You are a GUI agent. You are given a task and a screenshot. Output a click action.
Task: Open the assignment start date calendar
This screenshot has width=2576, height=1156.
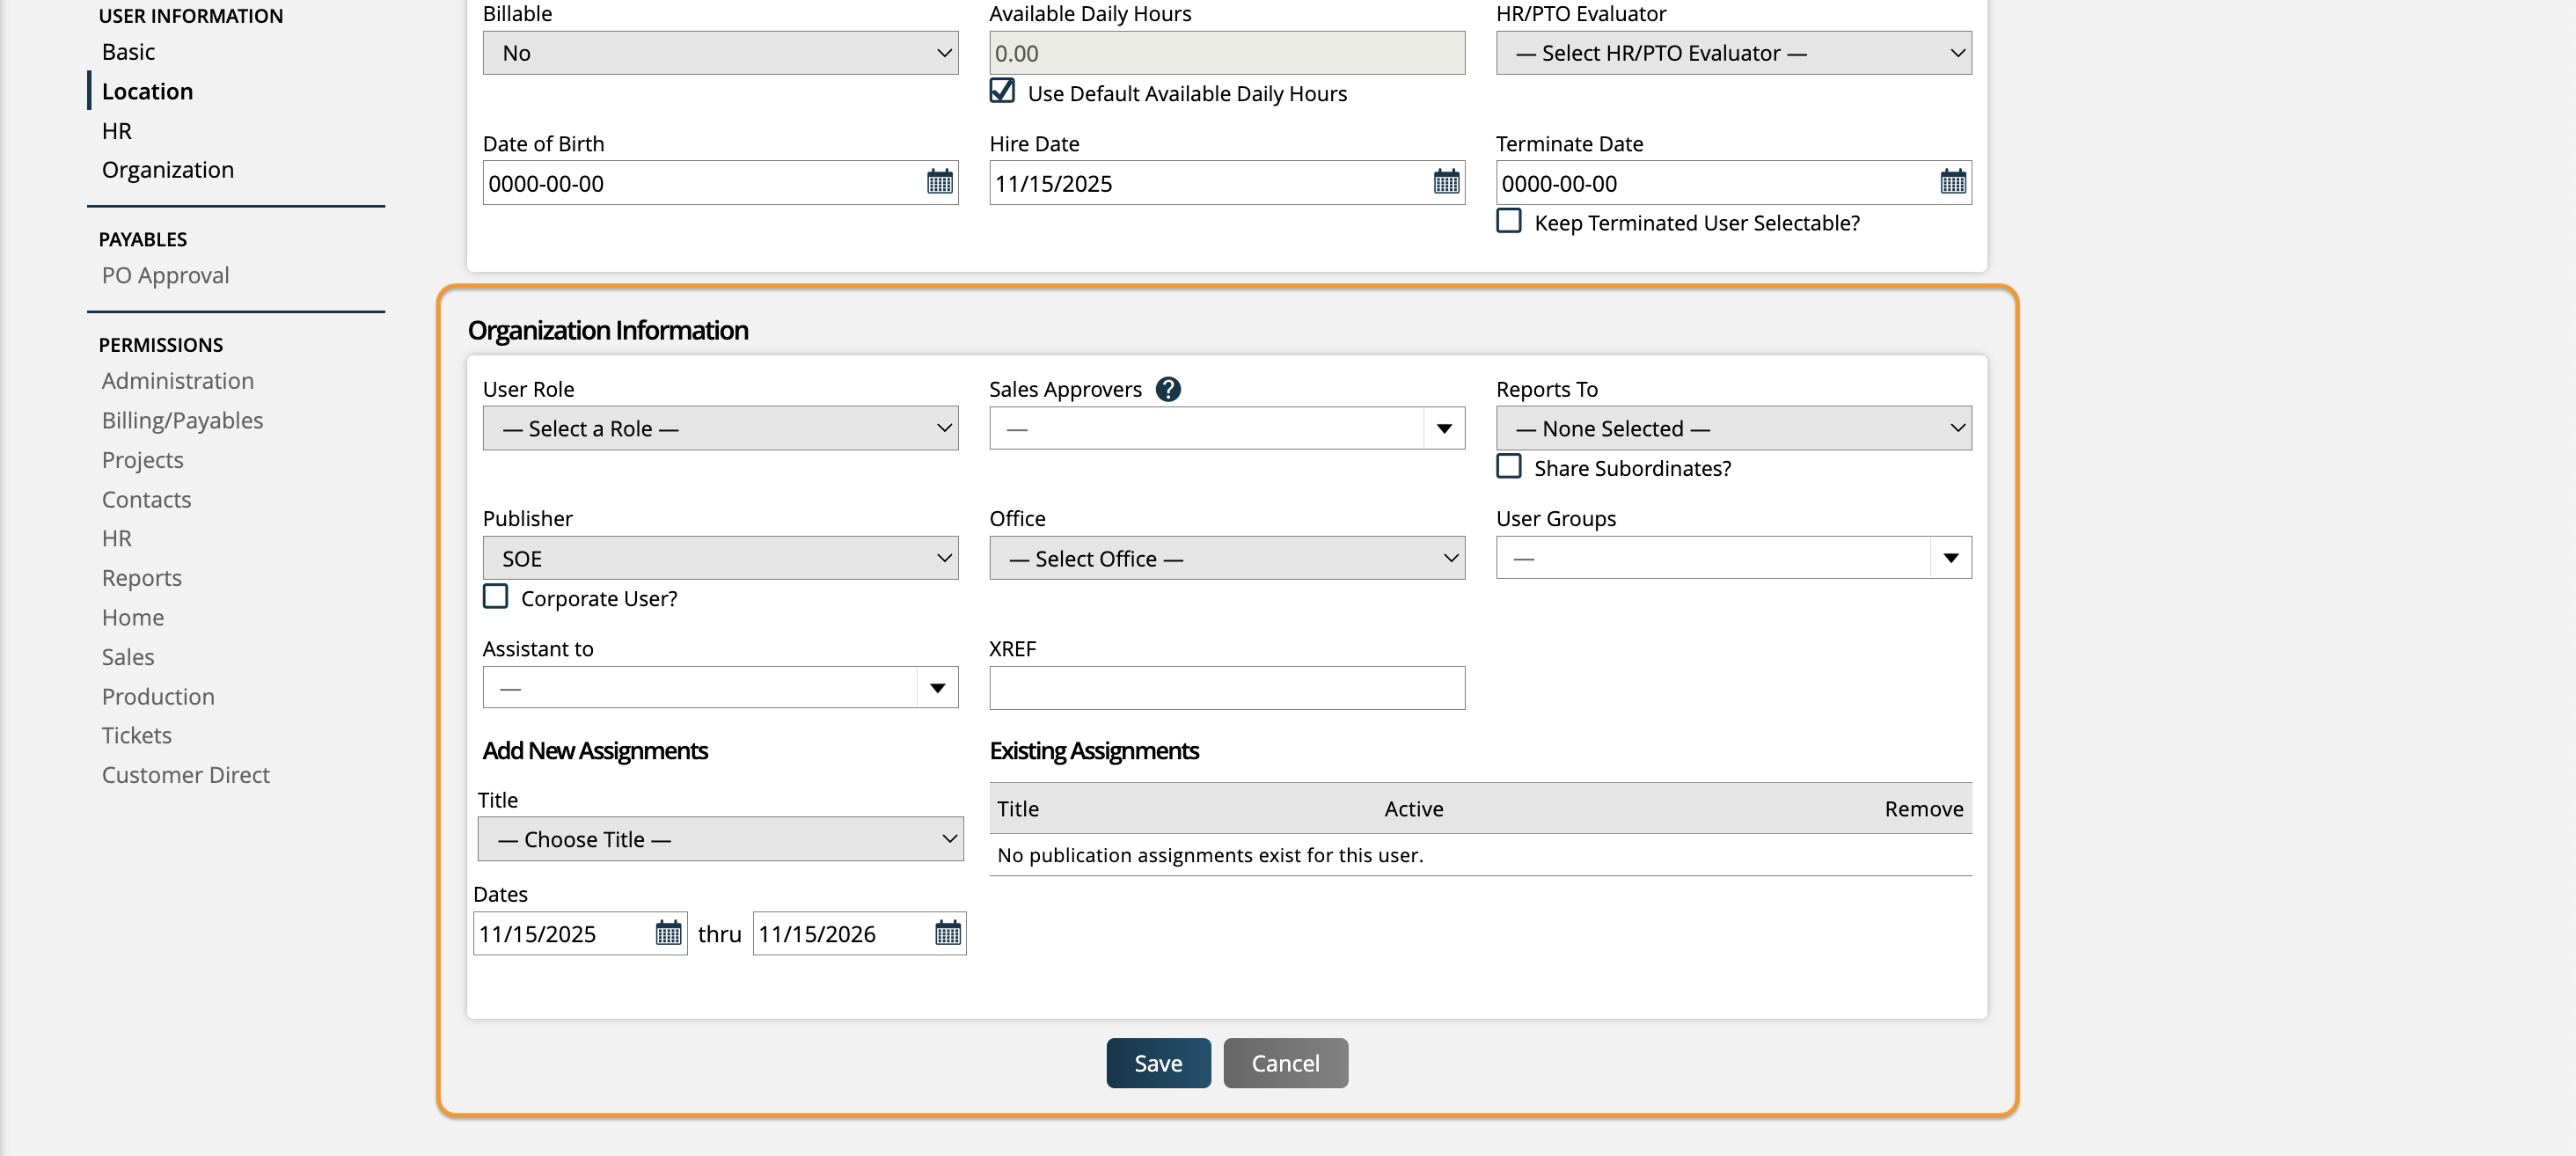(x=668, y=933)
